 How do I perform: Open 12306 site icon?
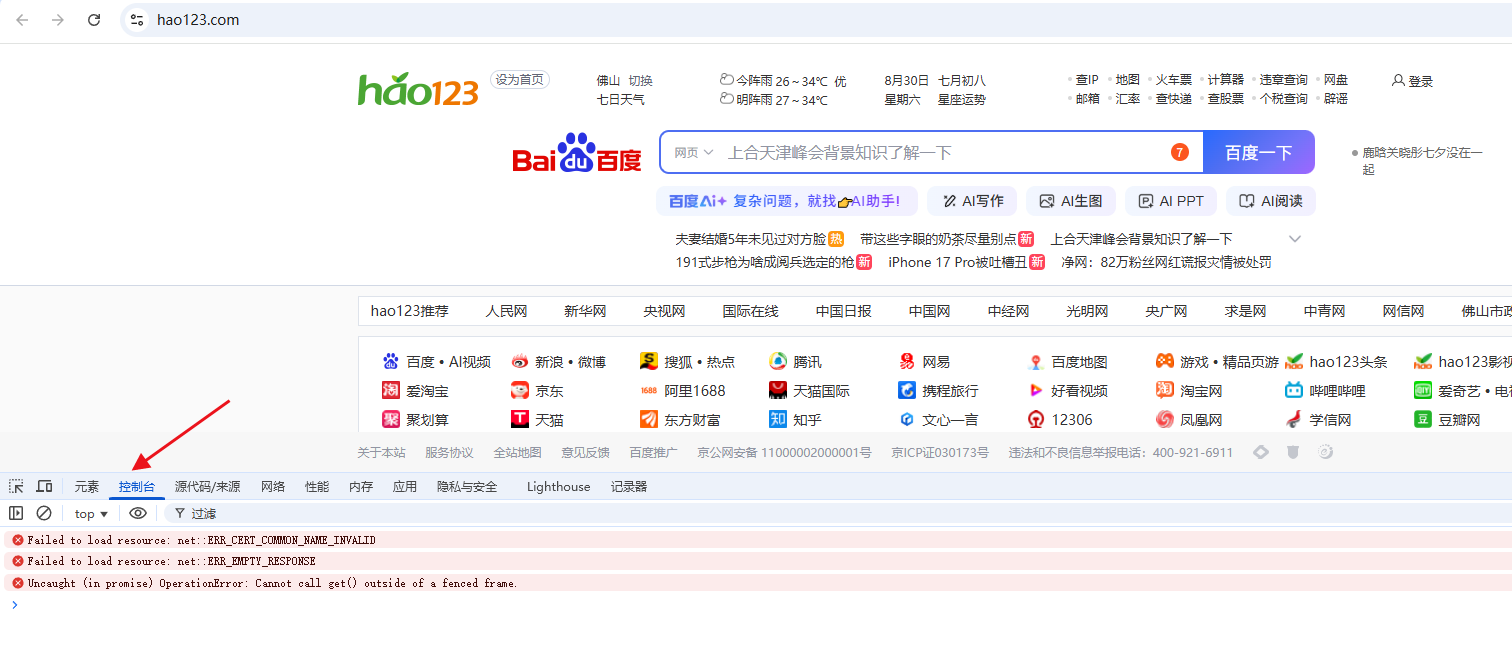[1036, 419]
